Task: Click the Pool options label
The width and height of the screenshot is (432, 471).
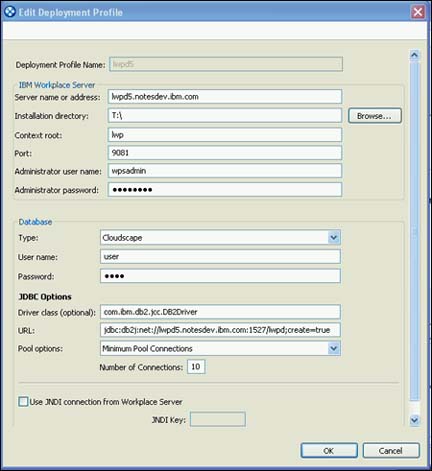Action: (40, 349)
